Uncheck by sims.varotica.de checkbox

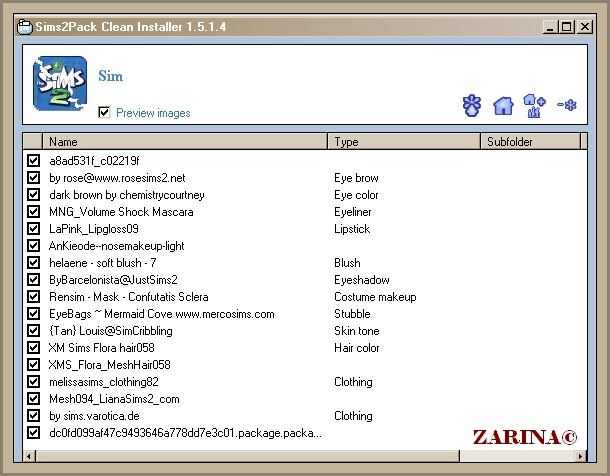(x=33, y=416)
